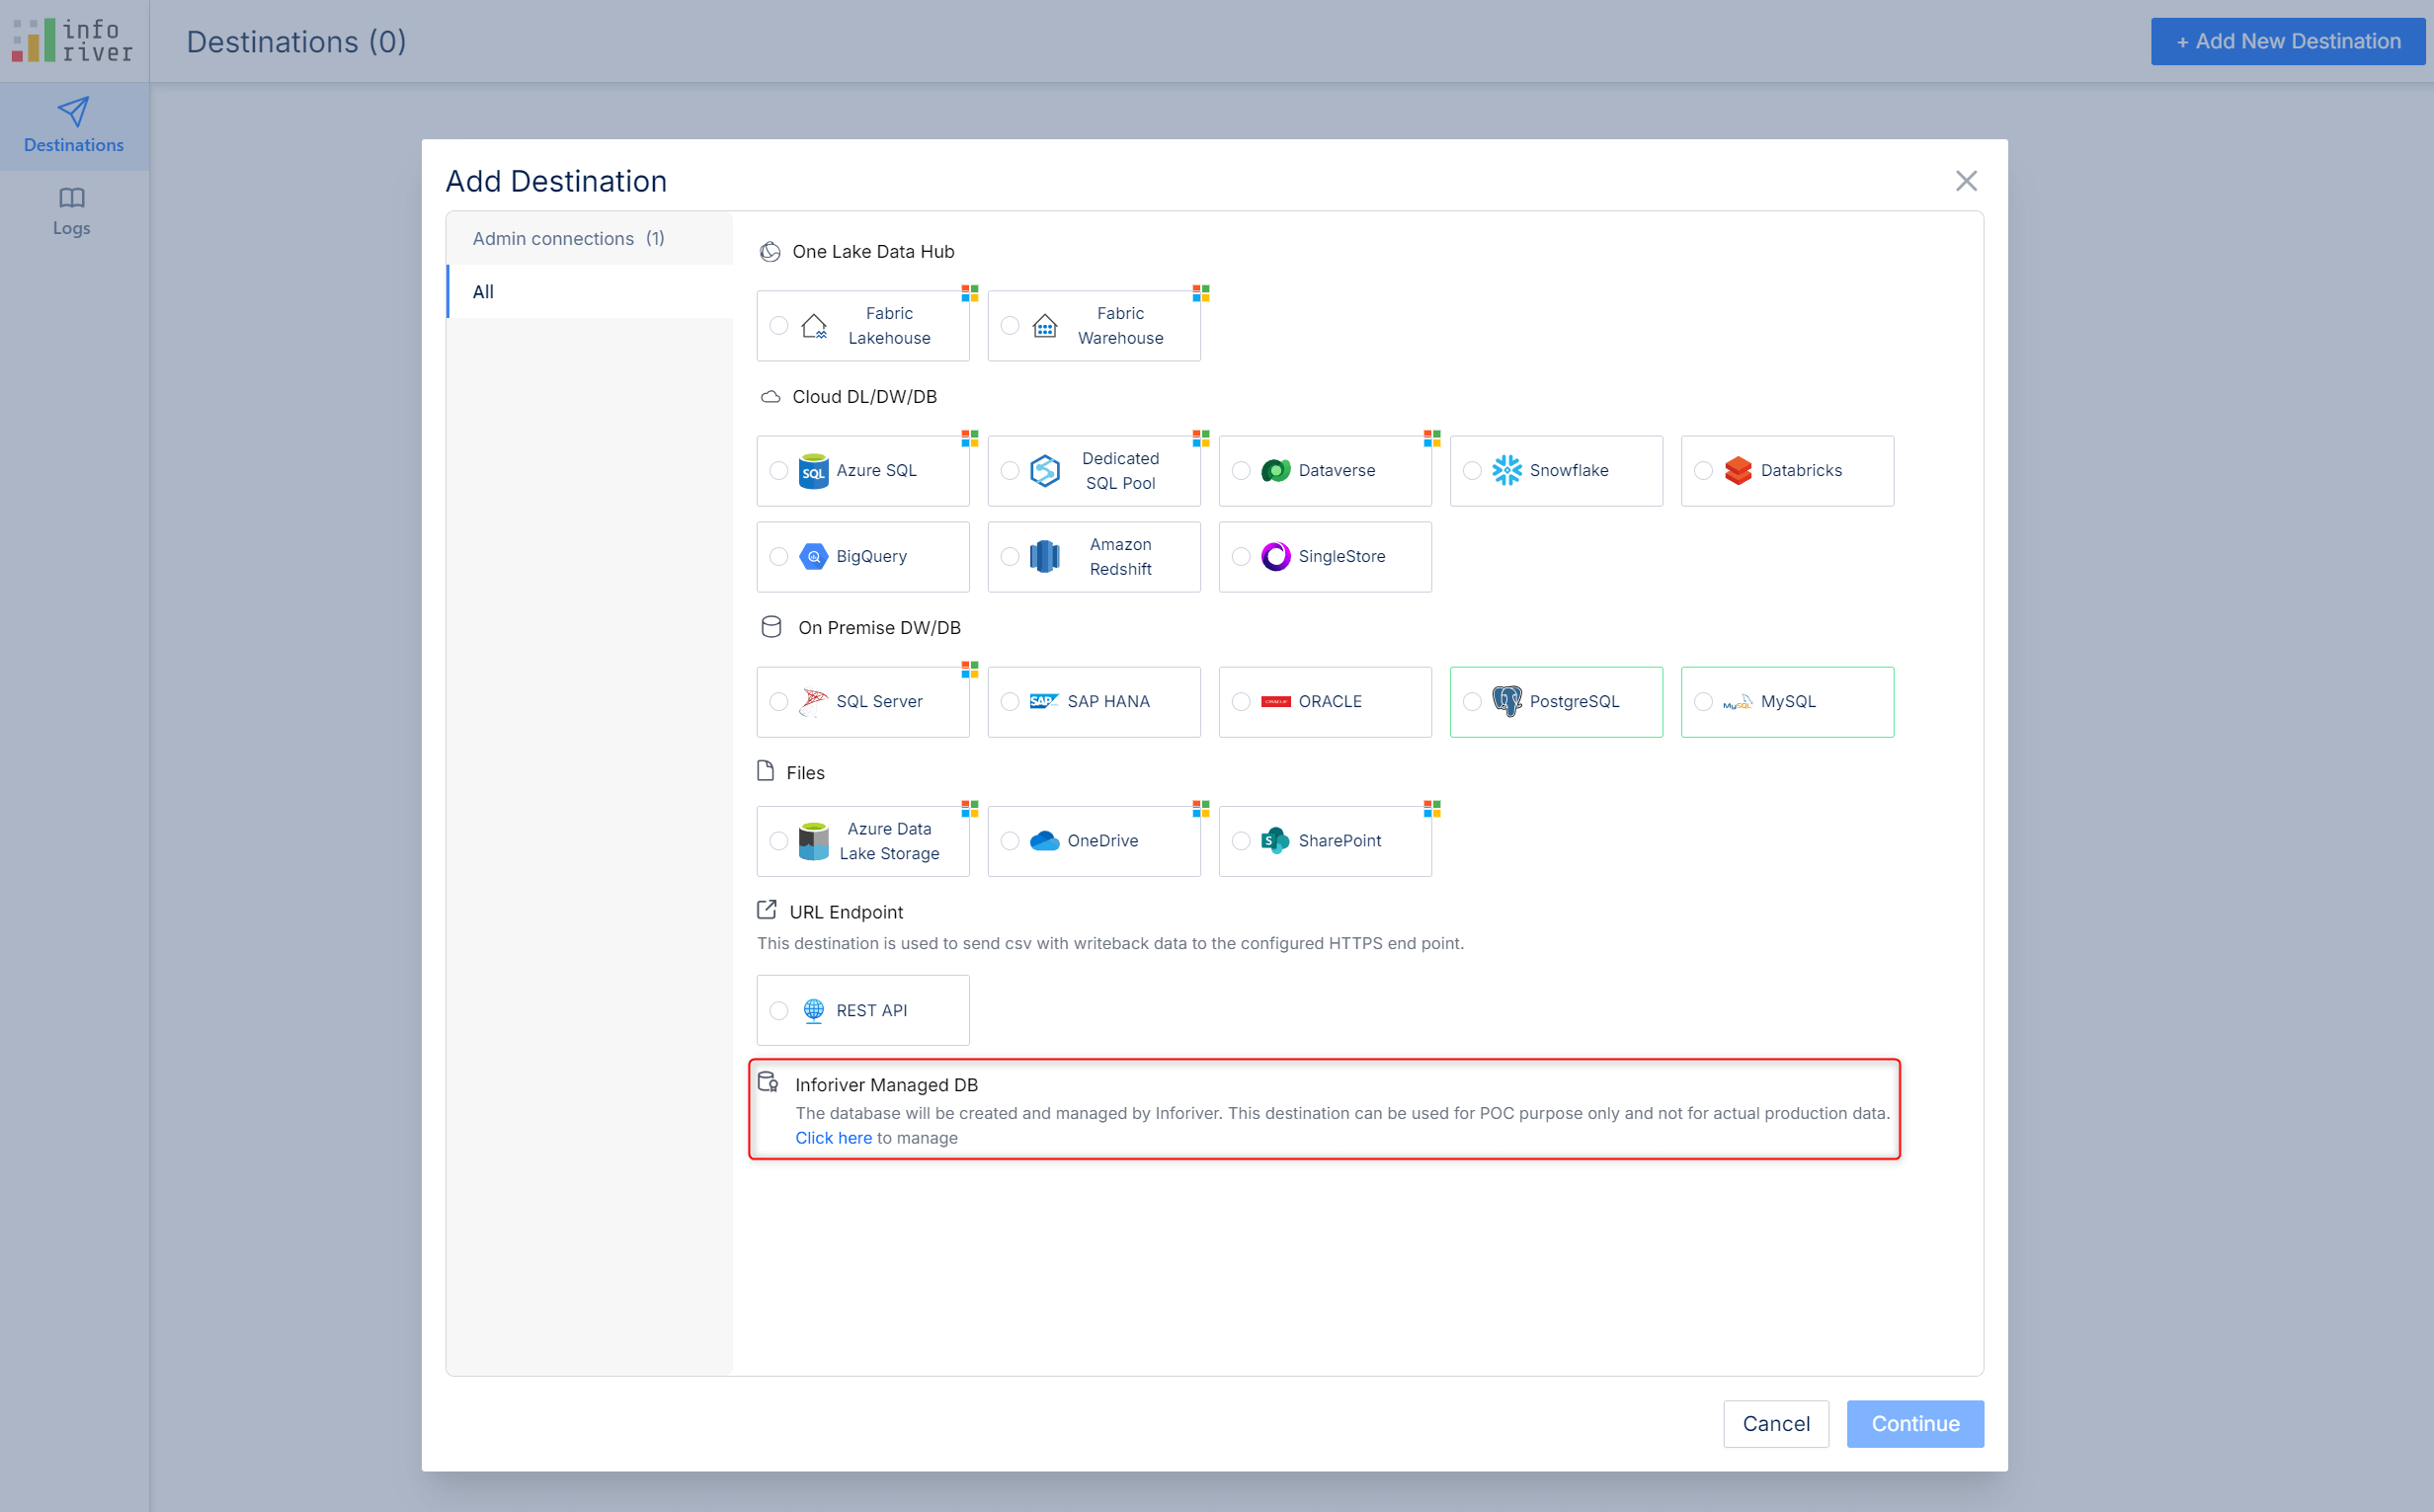The image size is (2434, 1512).
Task: Click Add New Destination button
Action: pyautogui.click(x=2288, y=42)
